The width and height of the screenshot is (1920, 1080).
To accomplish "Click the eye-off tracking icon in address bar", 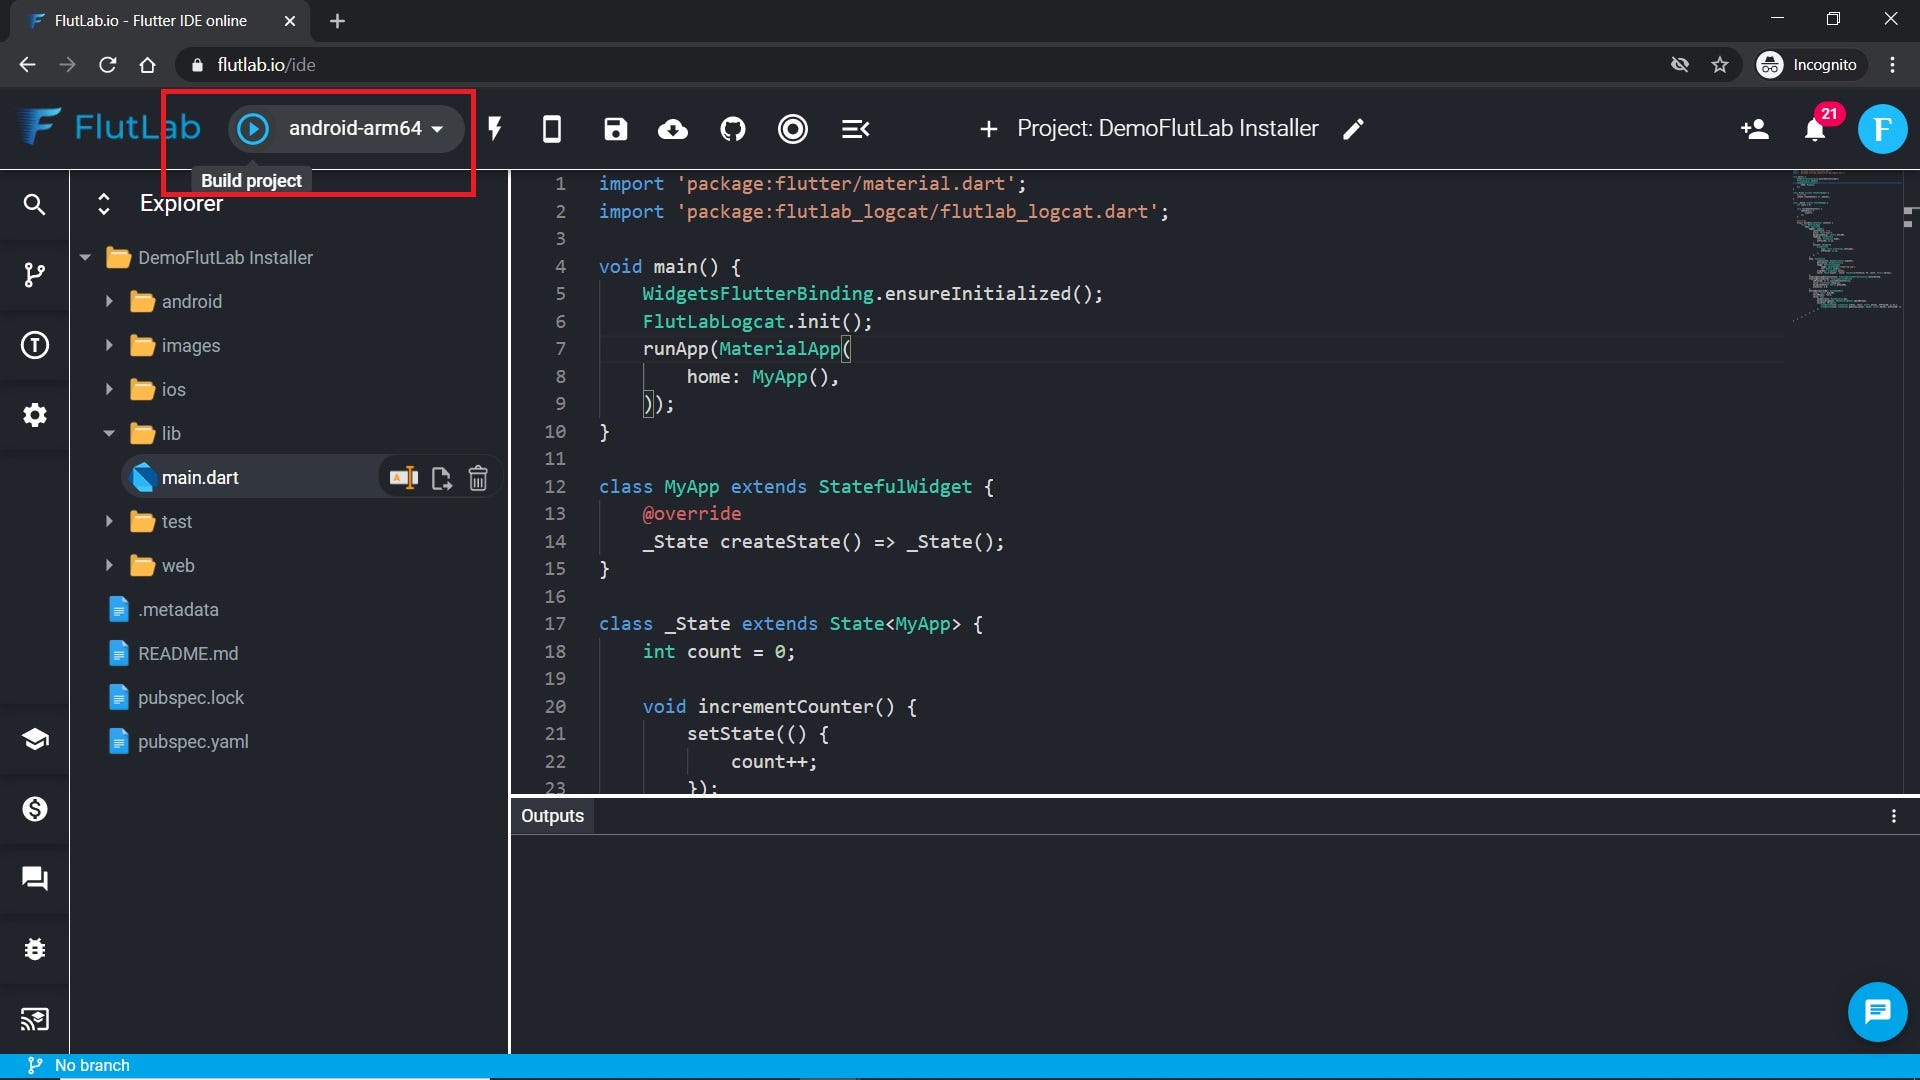I will coord(1680,65).
